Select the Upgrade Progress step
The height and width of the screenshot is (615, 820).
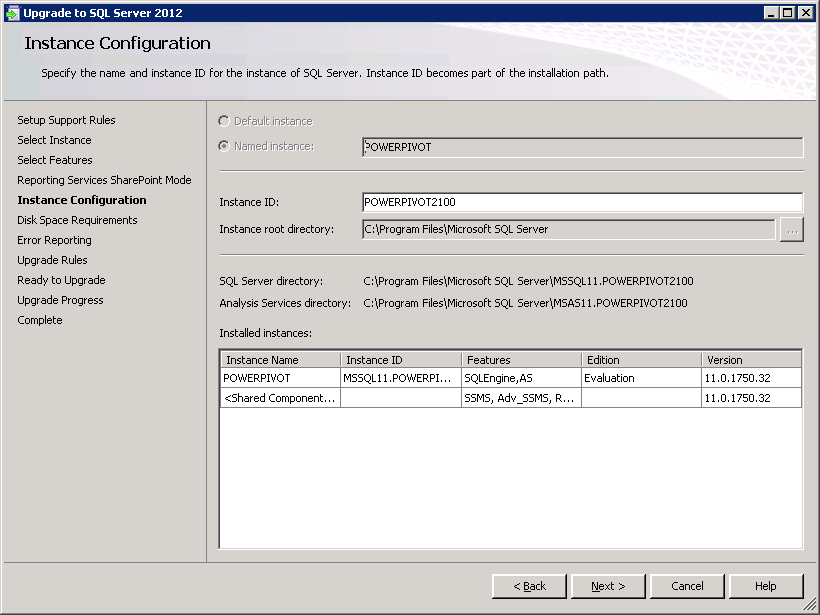click(60, 300)
